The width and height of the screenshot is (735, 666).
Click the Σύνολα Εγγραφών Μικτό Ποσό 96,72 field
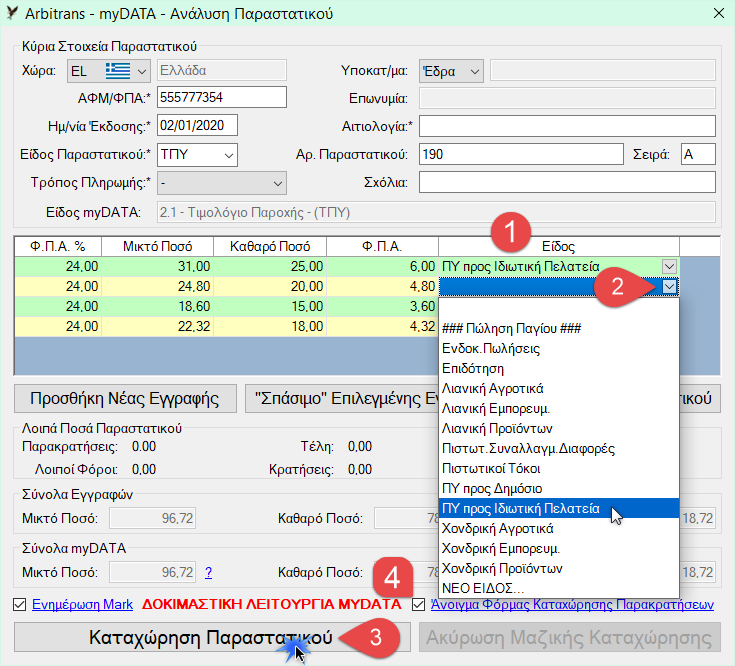point(153,518)
